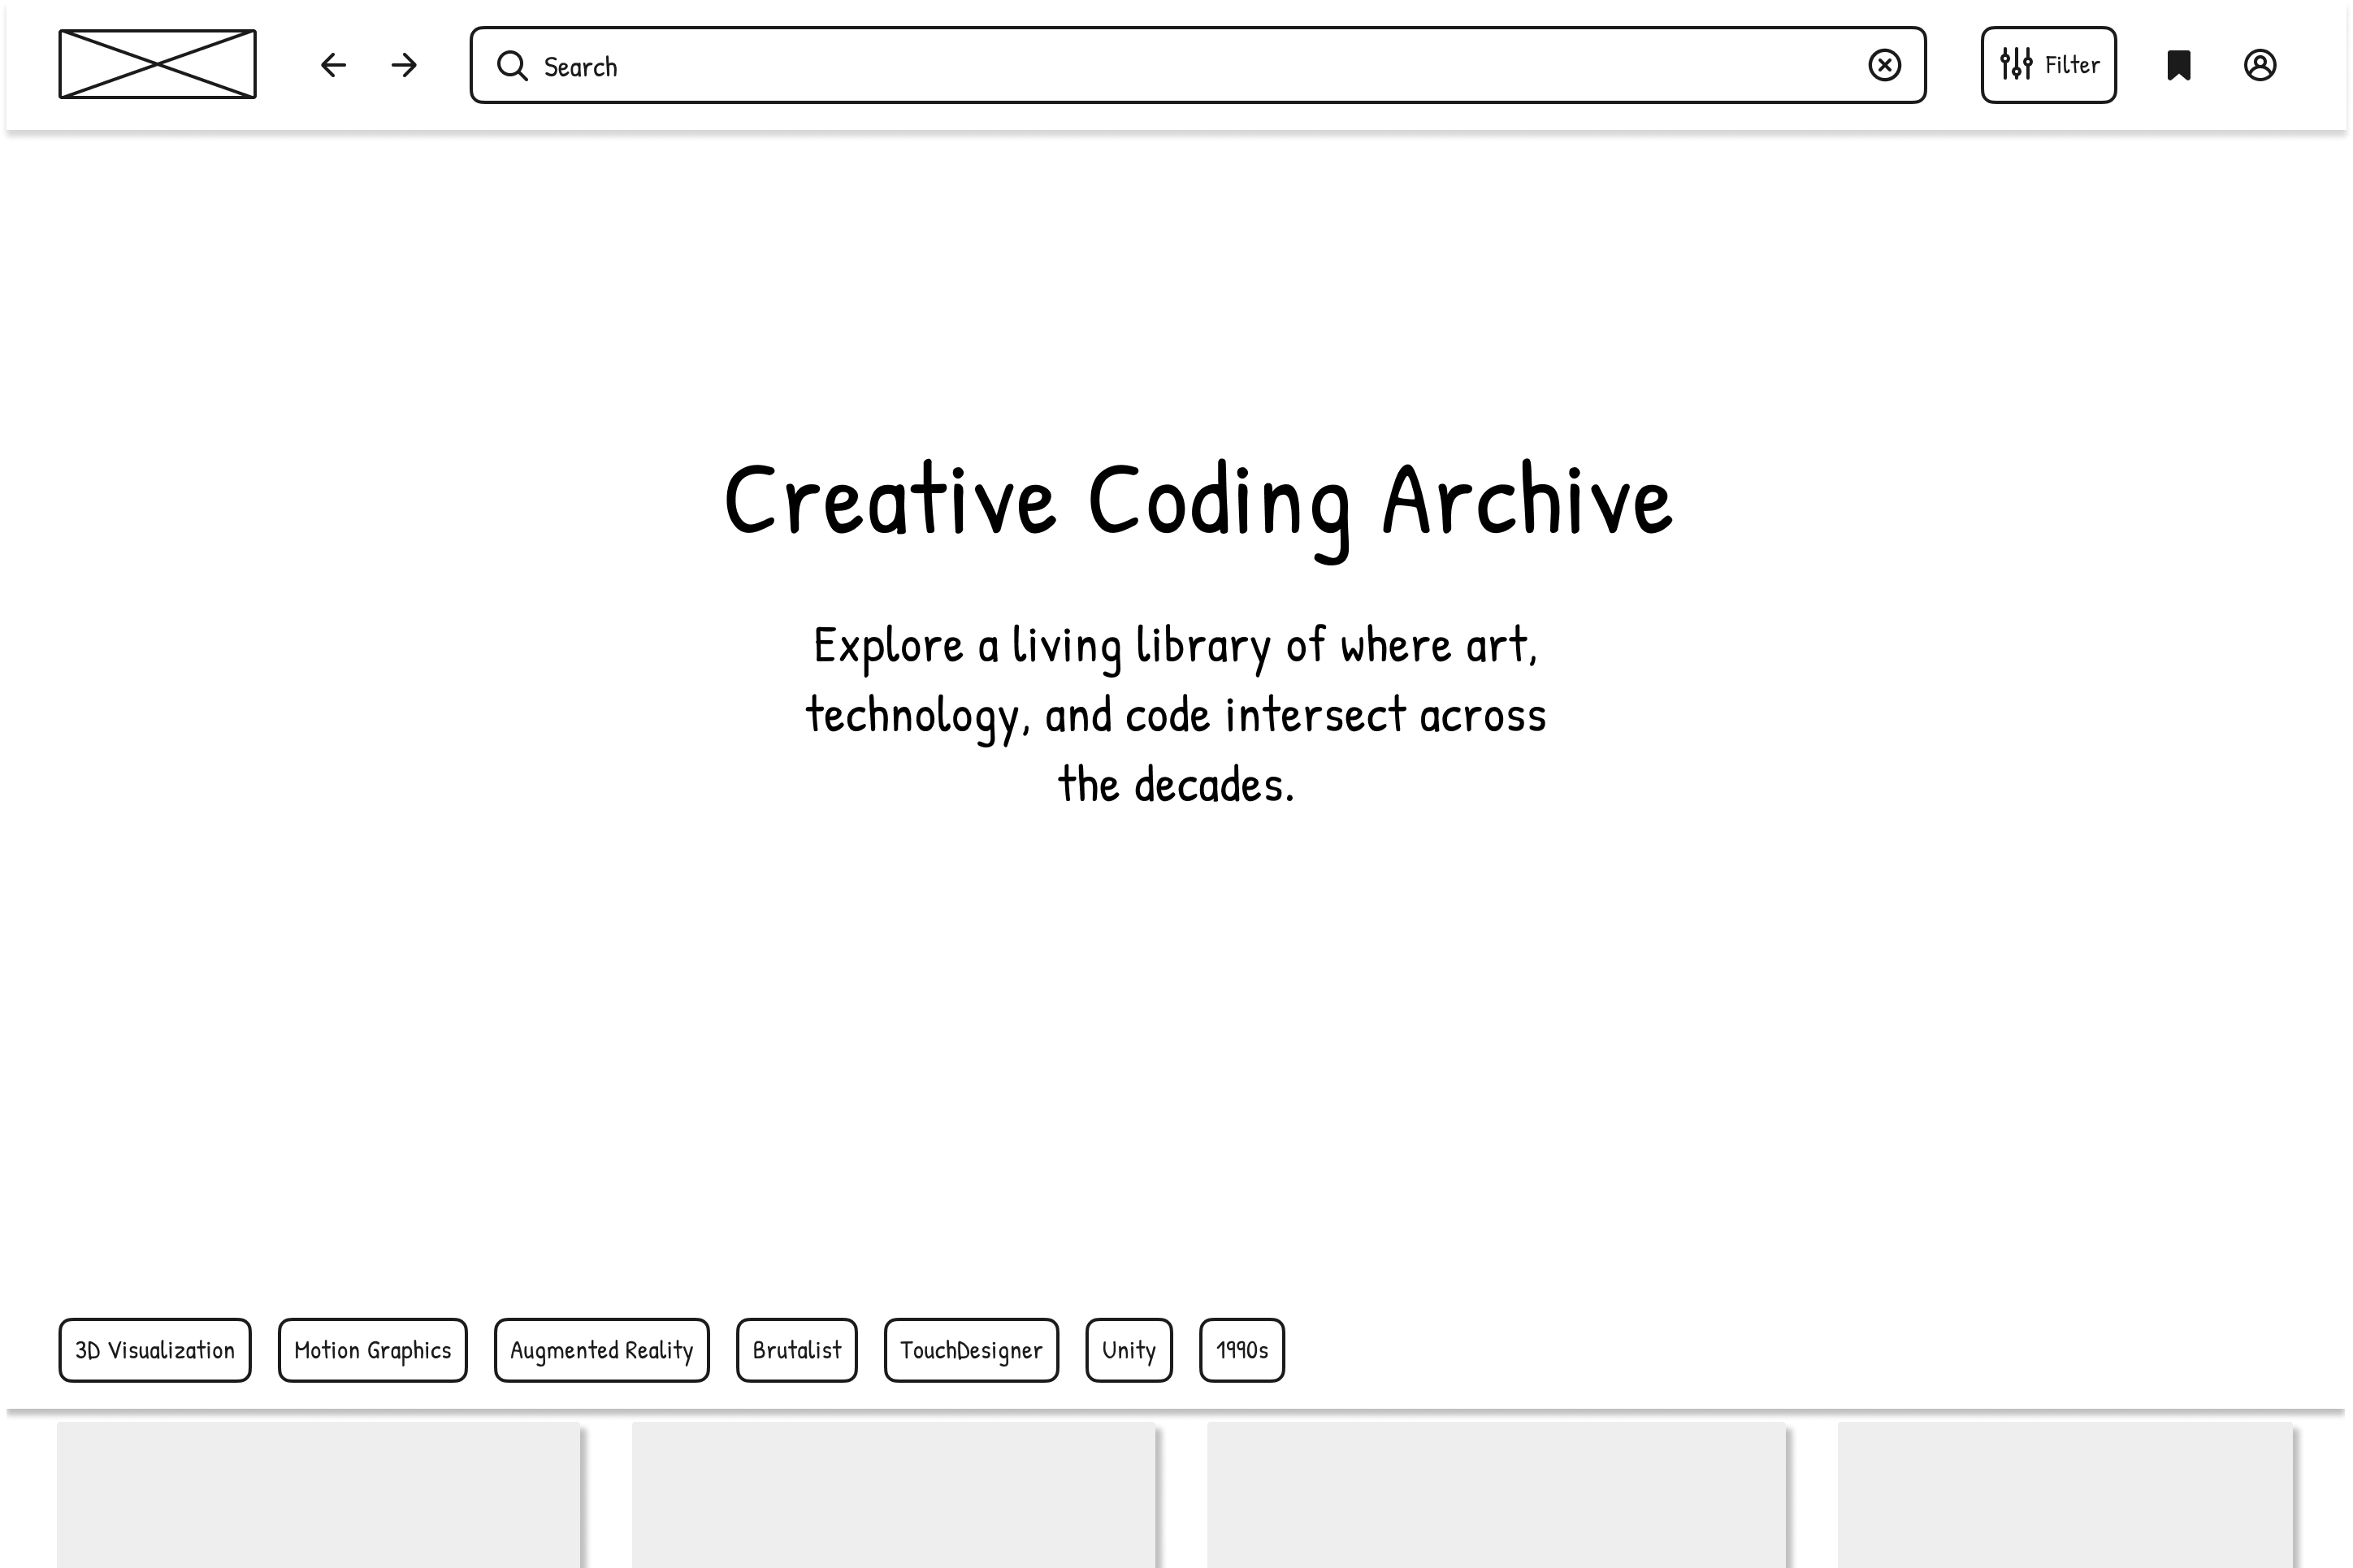The width and height of the screenshot is (2353, 1568).
Task: Clear the search with the X icon
Action: (x=1884, y=65)
